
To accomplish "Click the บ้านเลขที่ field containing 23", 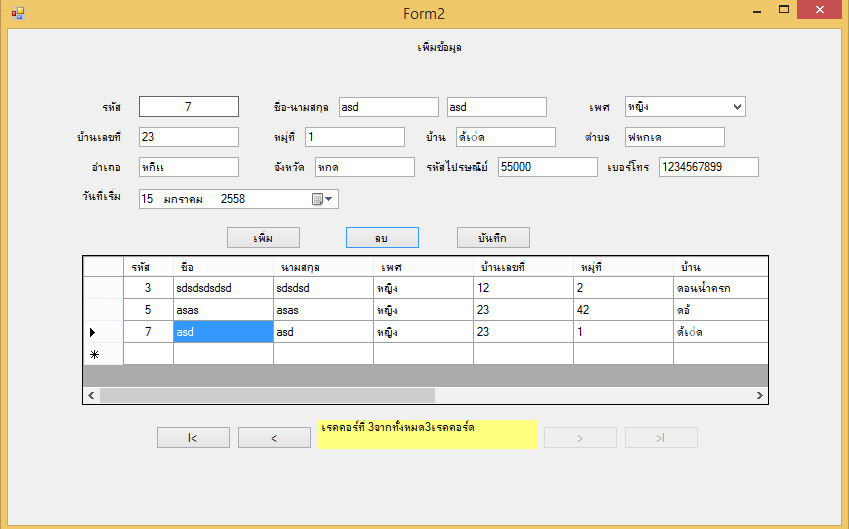I will tap(188, 137).
